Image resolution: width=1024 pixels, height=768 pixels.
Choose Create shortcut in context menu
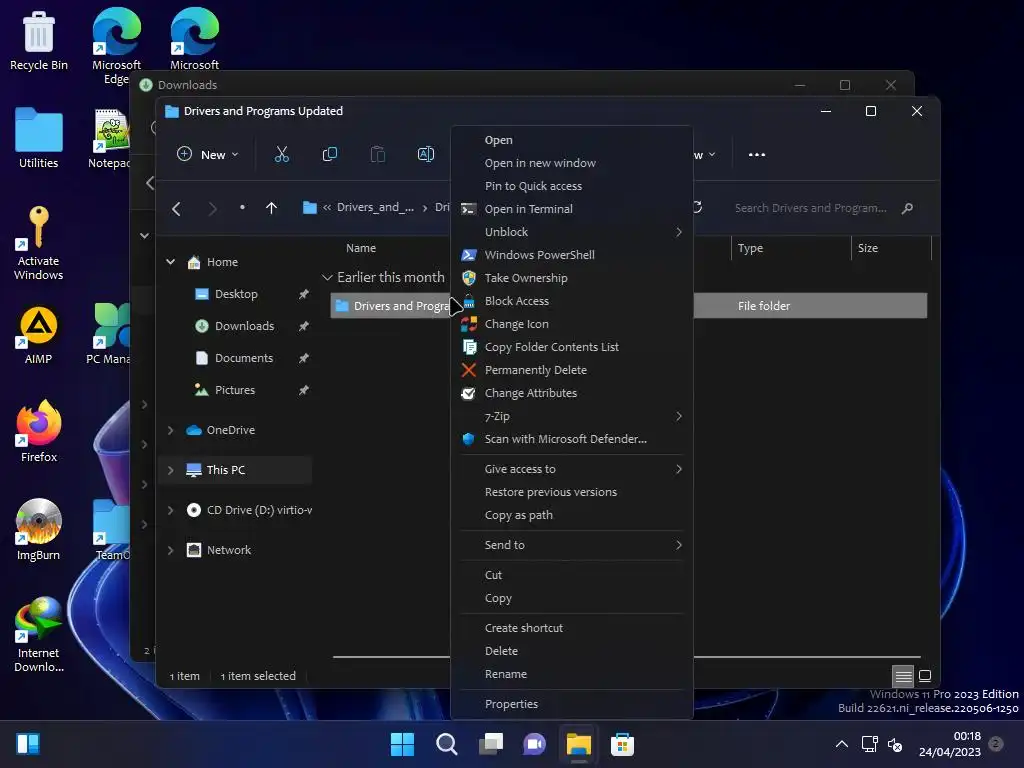[x=571, y=628]
